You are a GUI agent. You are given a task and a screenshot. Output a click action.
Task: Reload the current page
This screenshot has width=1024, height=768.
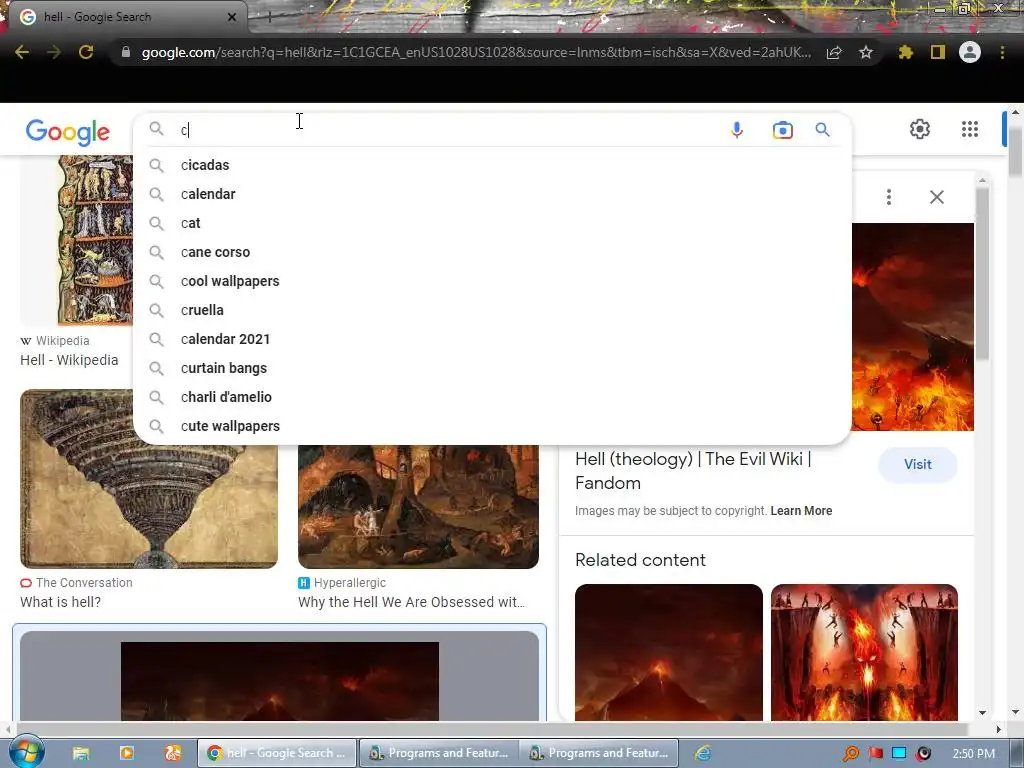86,52
